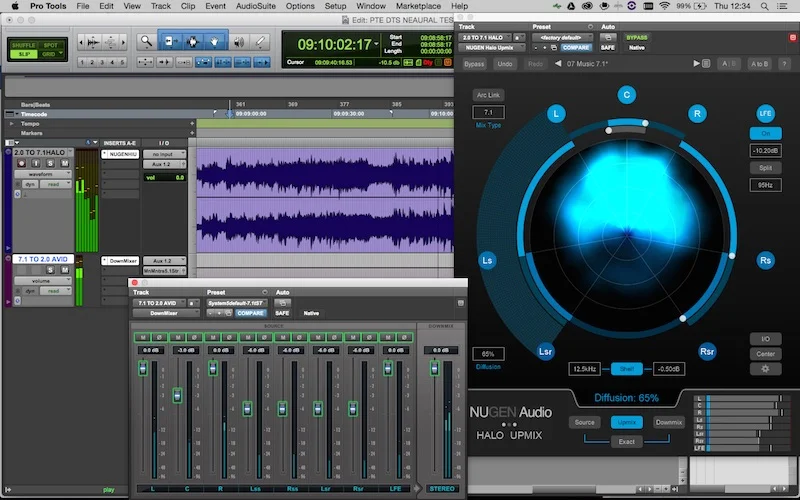The height and width of the screenshot is (500, 800).
Task: Open the Marketplace menu
Action: click(x=418, y=6)
